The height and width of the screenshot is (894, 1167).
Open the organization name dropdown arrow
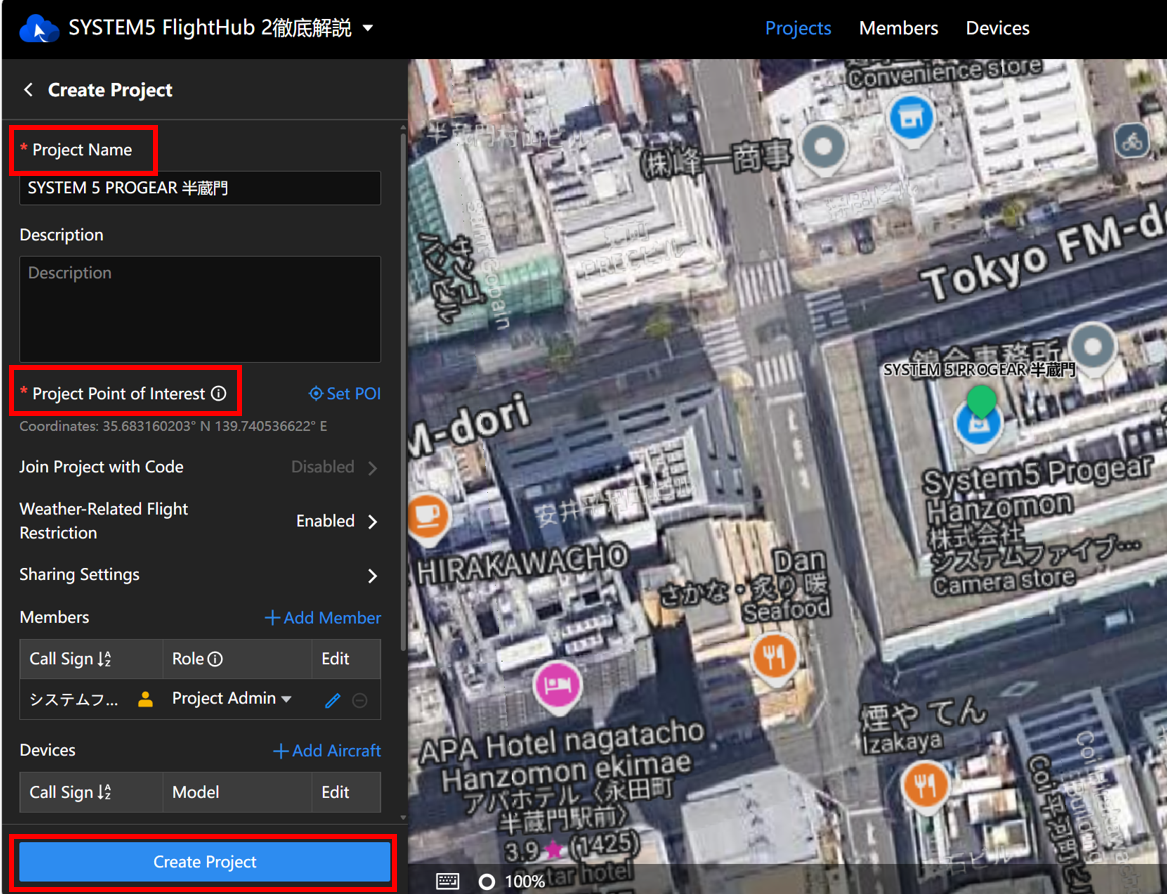pos(368,28)
